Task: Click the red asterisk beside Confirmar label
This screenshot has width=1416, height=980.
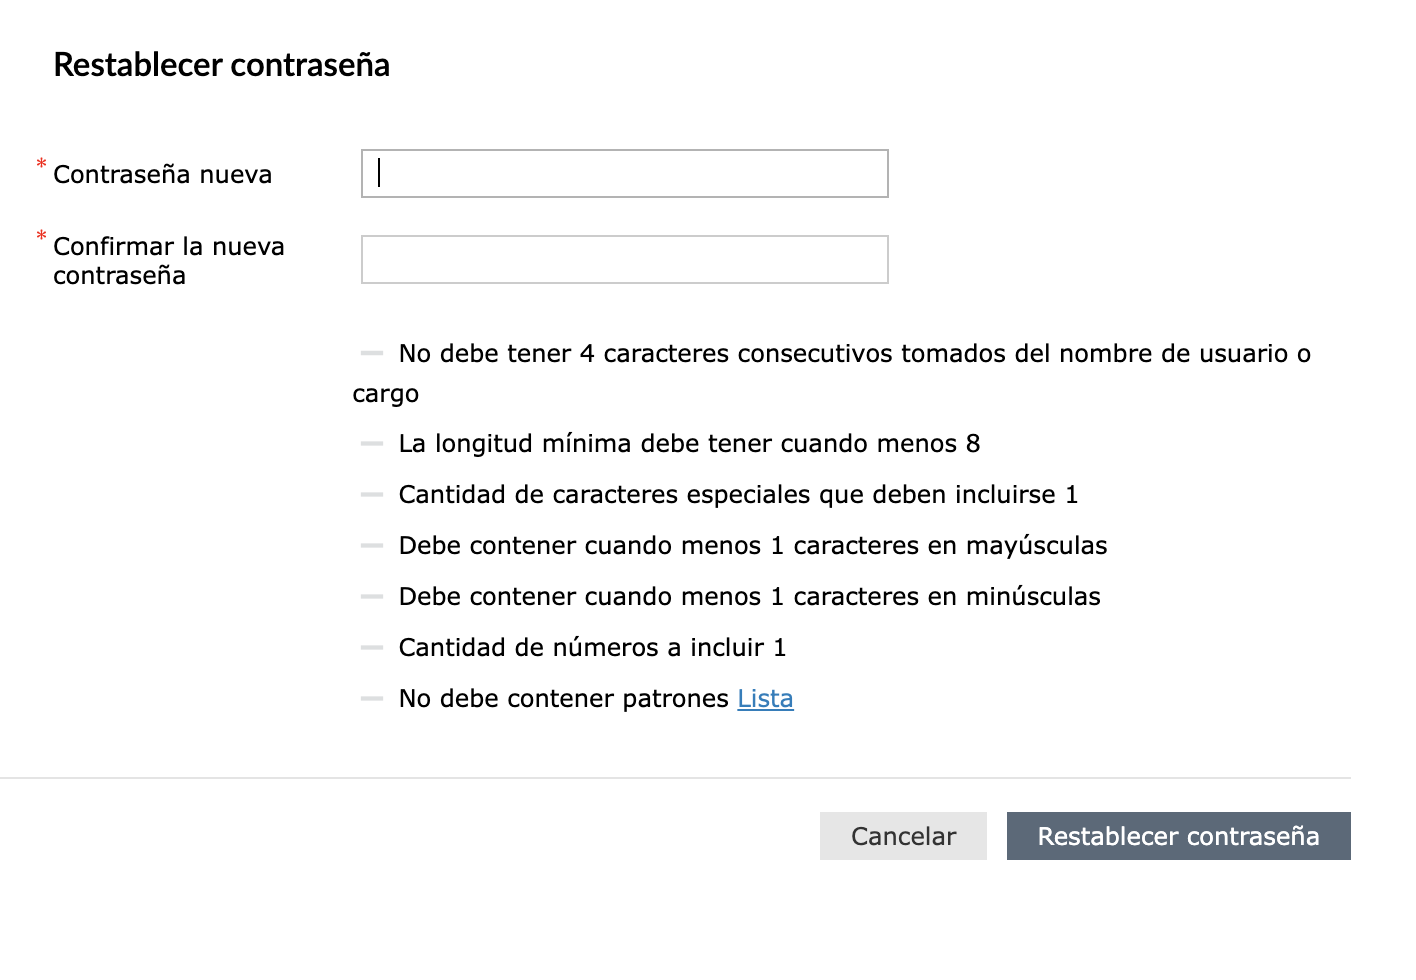Action: (41, 237)
